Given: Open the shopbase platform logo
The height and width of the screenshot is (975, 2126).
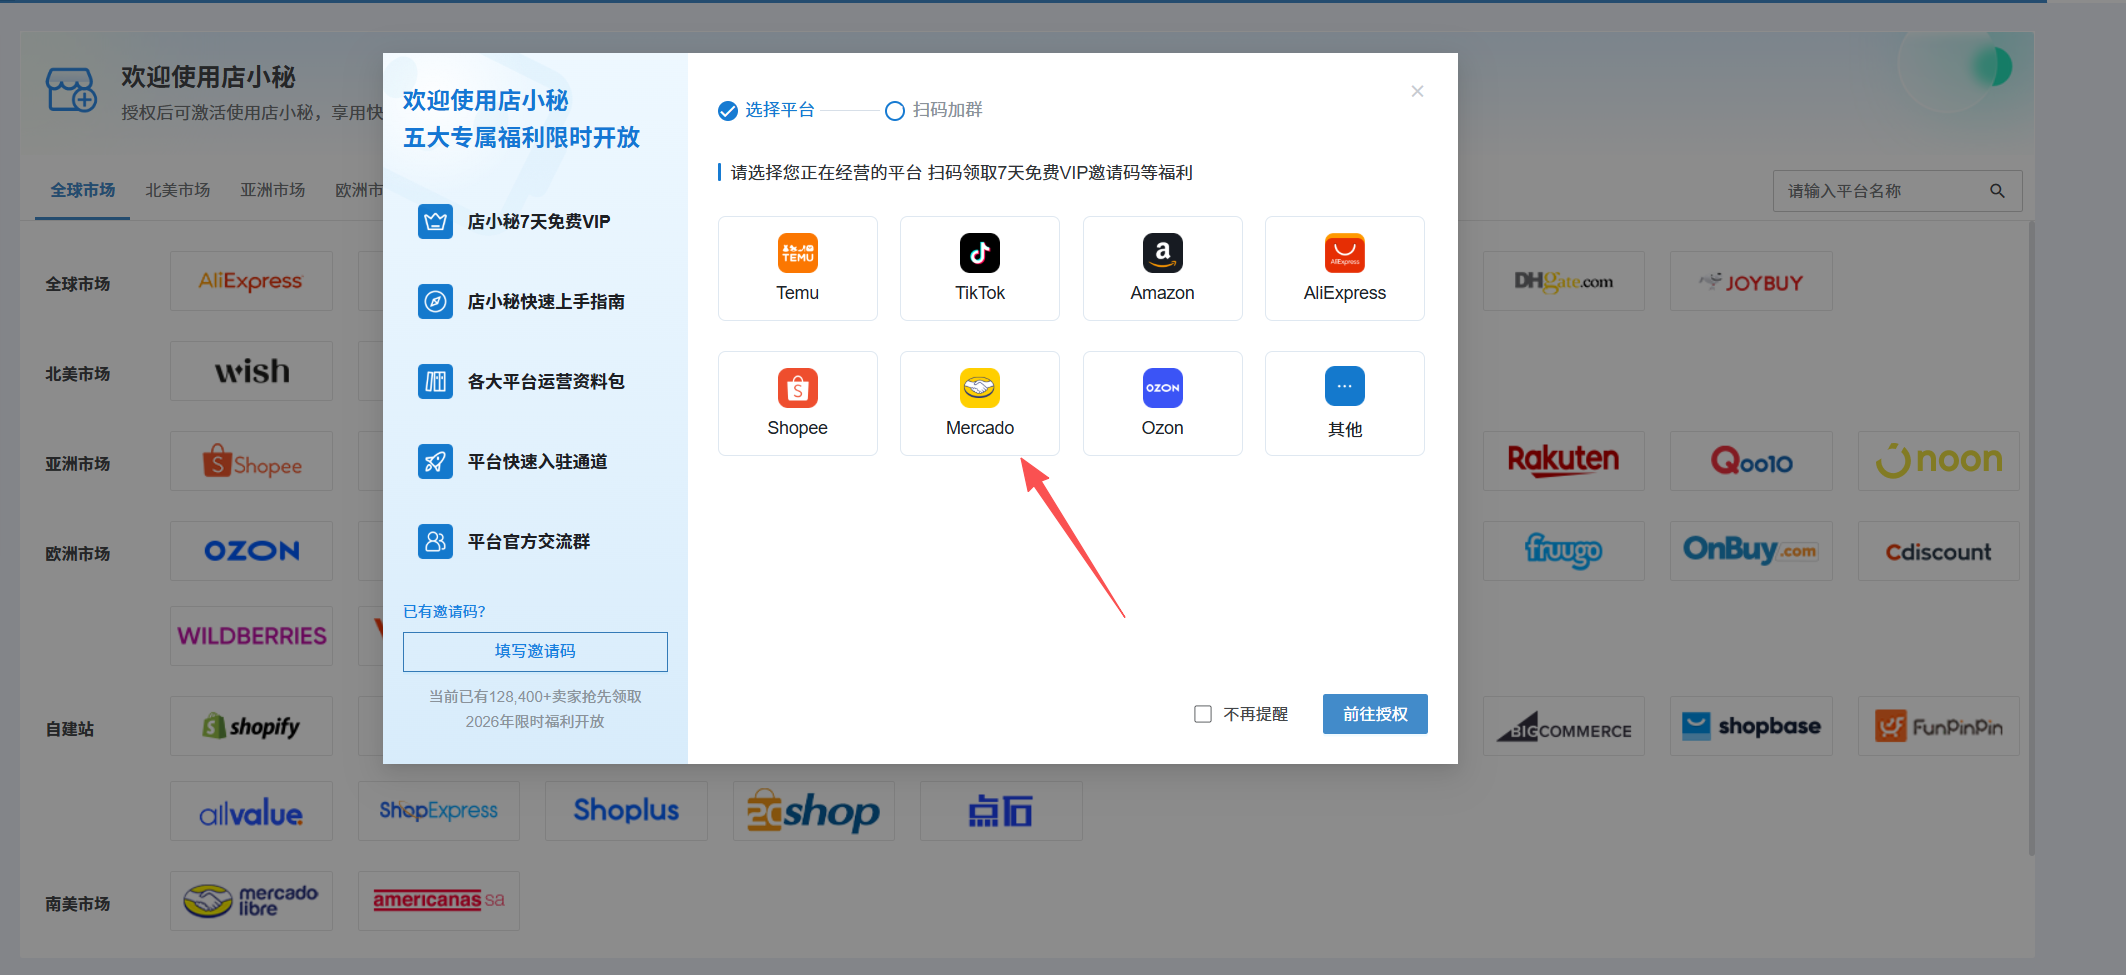Looking at the screenshot, I should click(x=1751, y=726).
